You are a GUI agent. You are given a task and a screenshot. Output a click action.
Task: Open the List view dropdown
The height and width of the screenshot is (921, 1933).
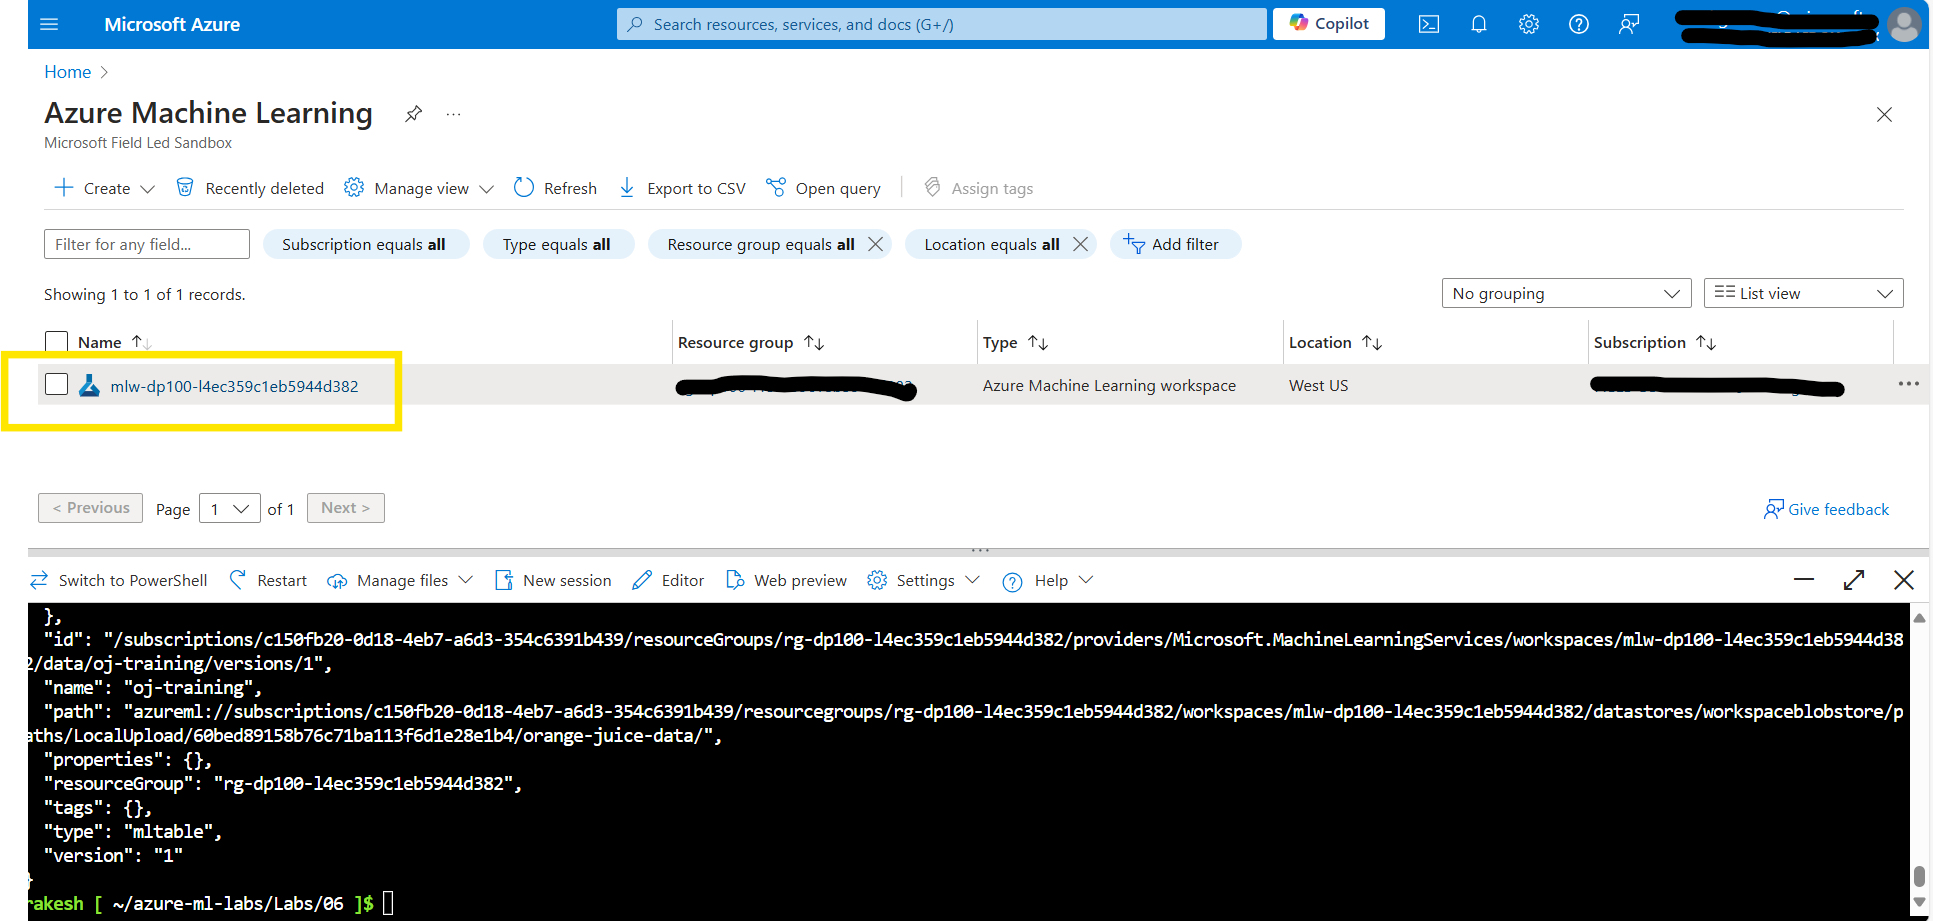(x=1803, y=293)
